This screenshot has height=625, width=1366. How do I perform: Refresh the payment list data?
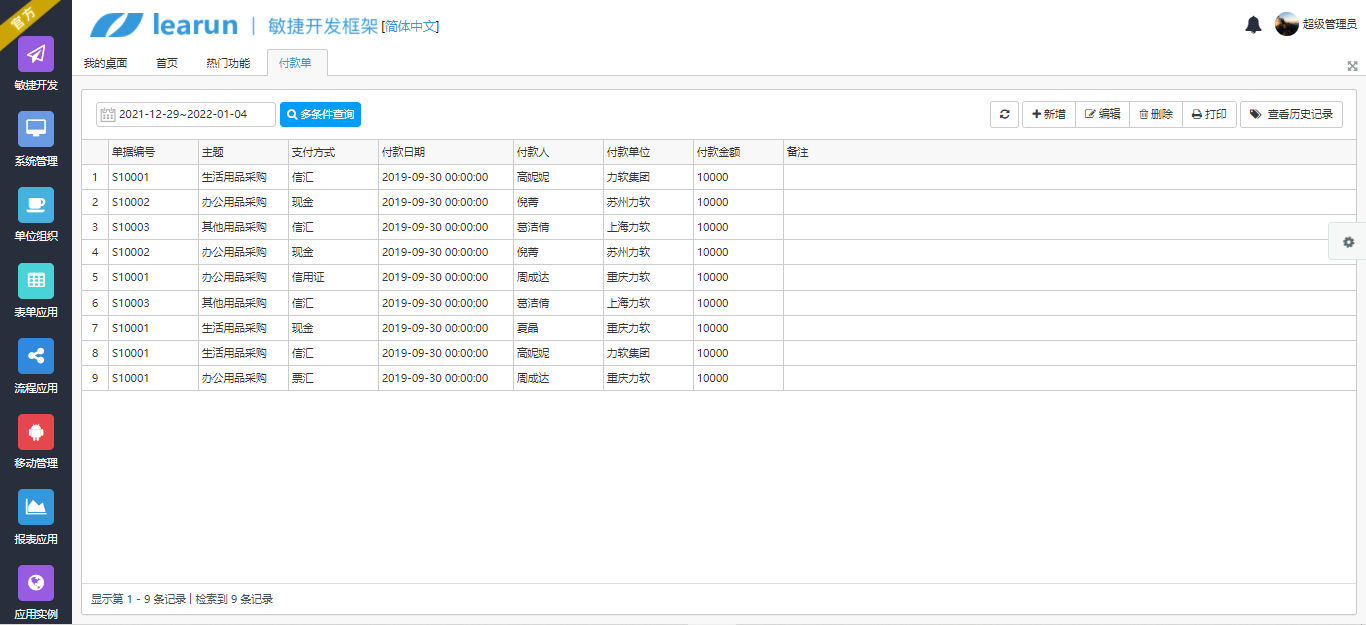point(1004,114)
